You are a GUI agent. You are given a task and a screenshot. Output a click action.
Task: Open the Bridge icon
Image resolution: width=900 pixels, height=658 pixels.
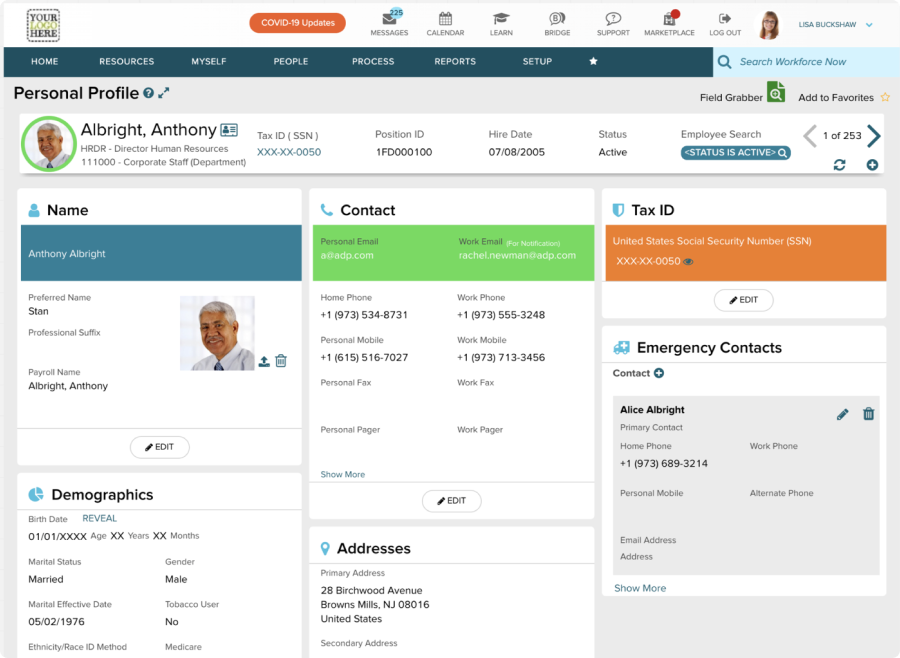557,19
